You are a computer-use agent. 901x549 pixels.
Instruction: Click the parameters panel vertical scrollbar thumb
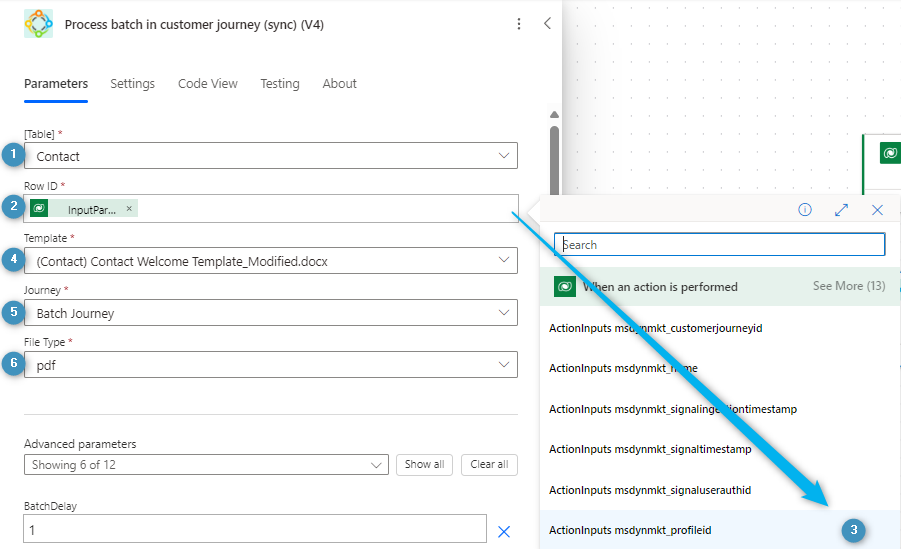click(554, 161)
